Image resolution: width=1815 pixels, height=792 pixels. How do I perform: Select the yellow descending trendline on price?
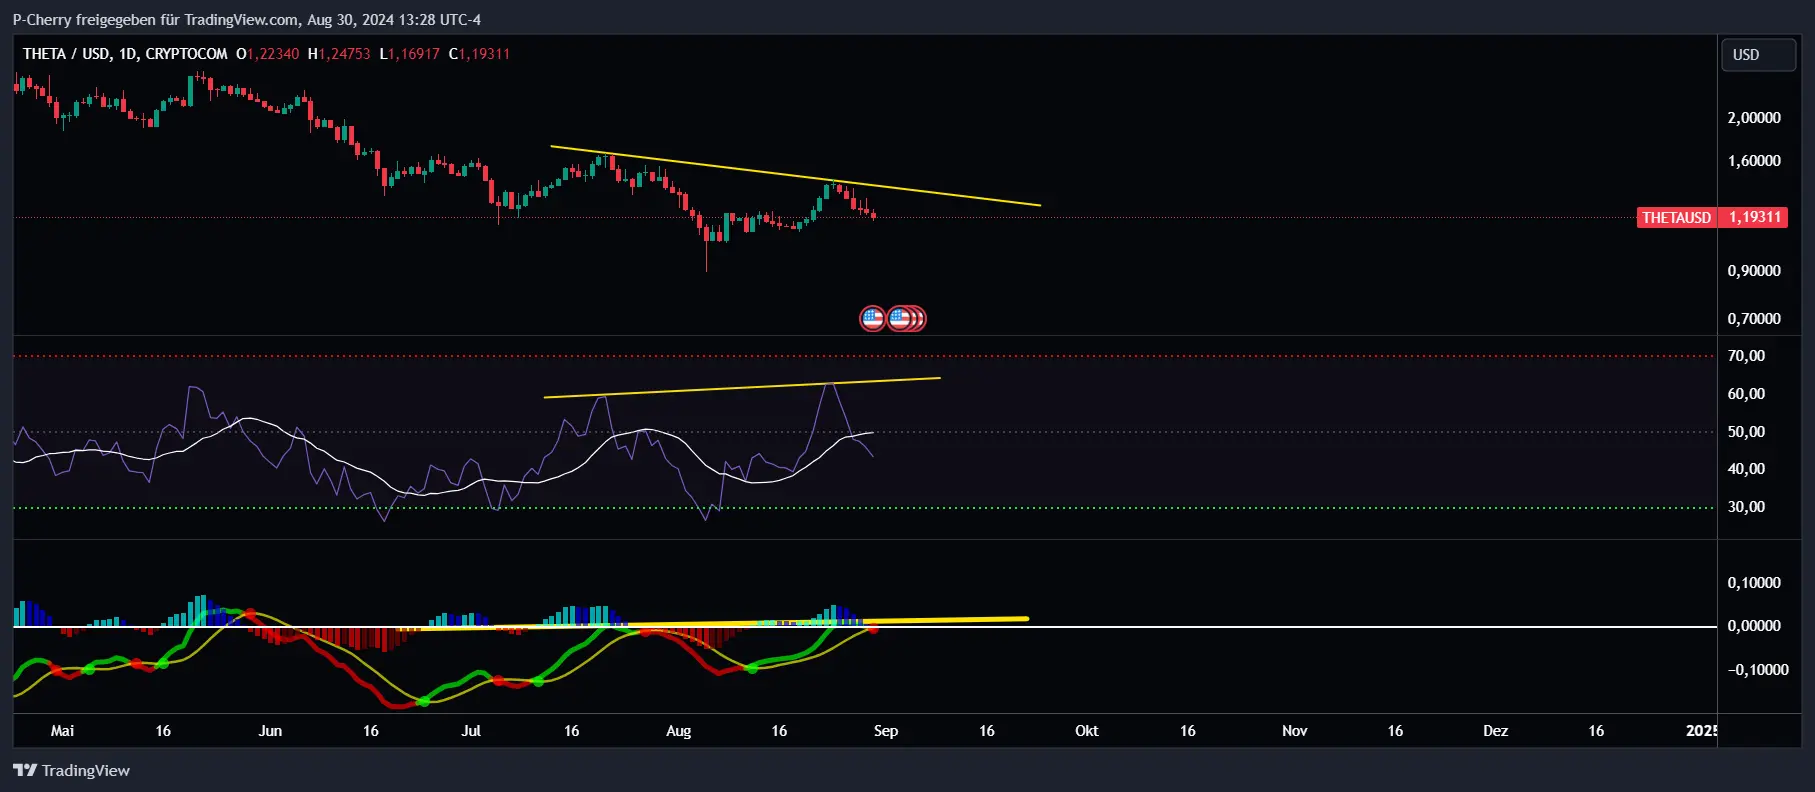coord(795,176)
